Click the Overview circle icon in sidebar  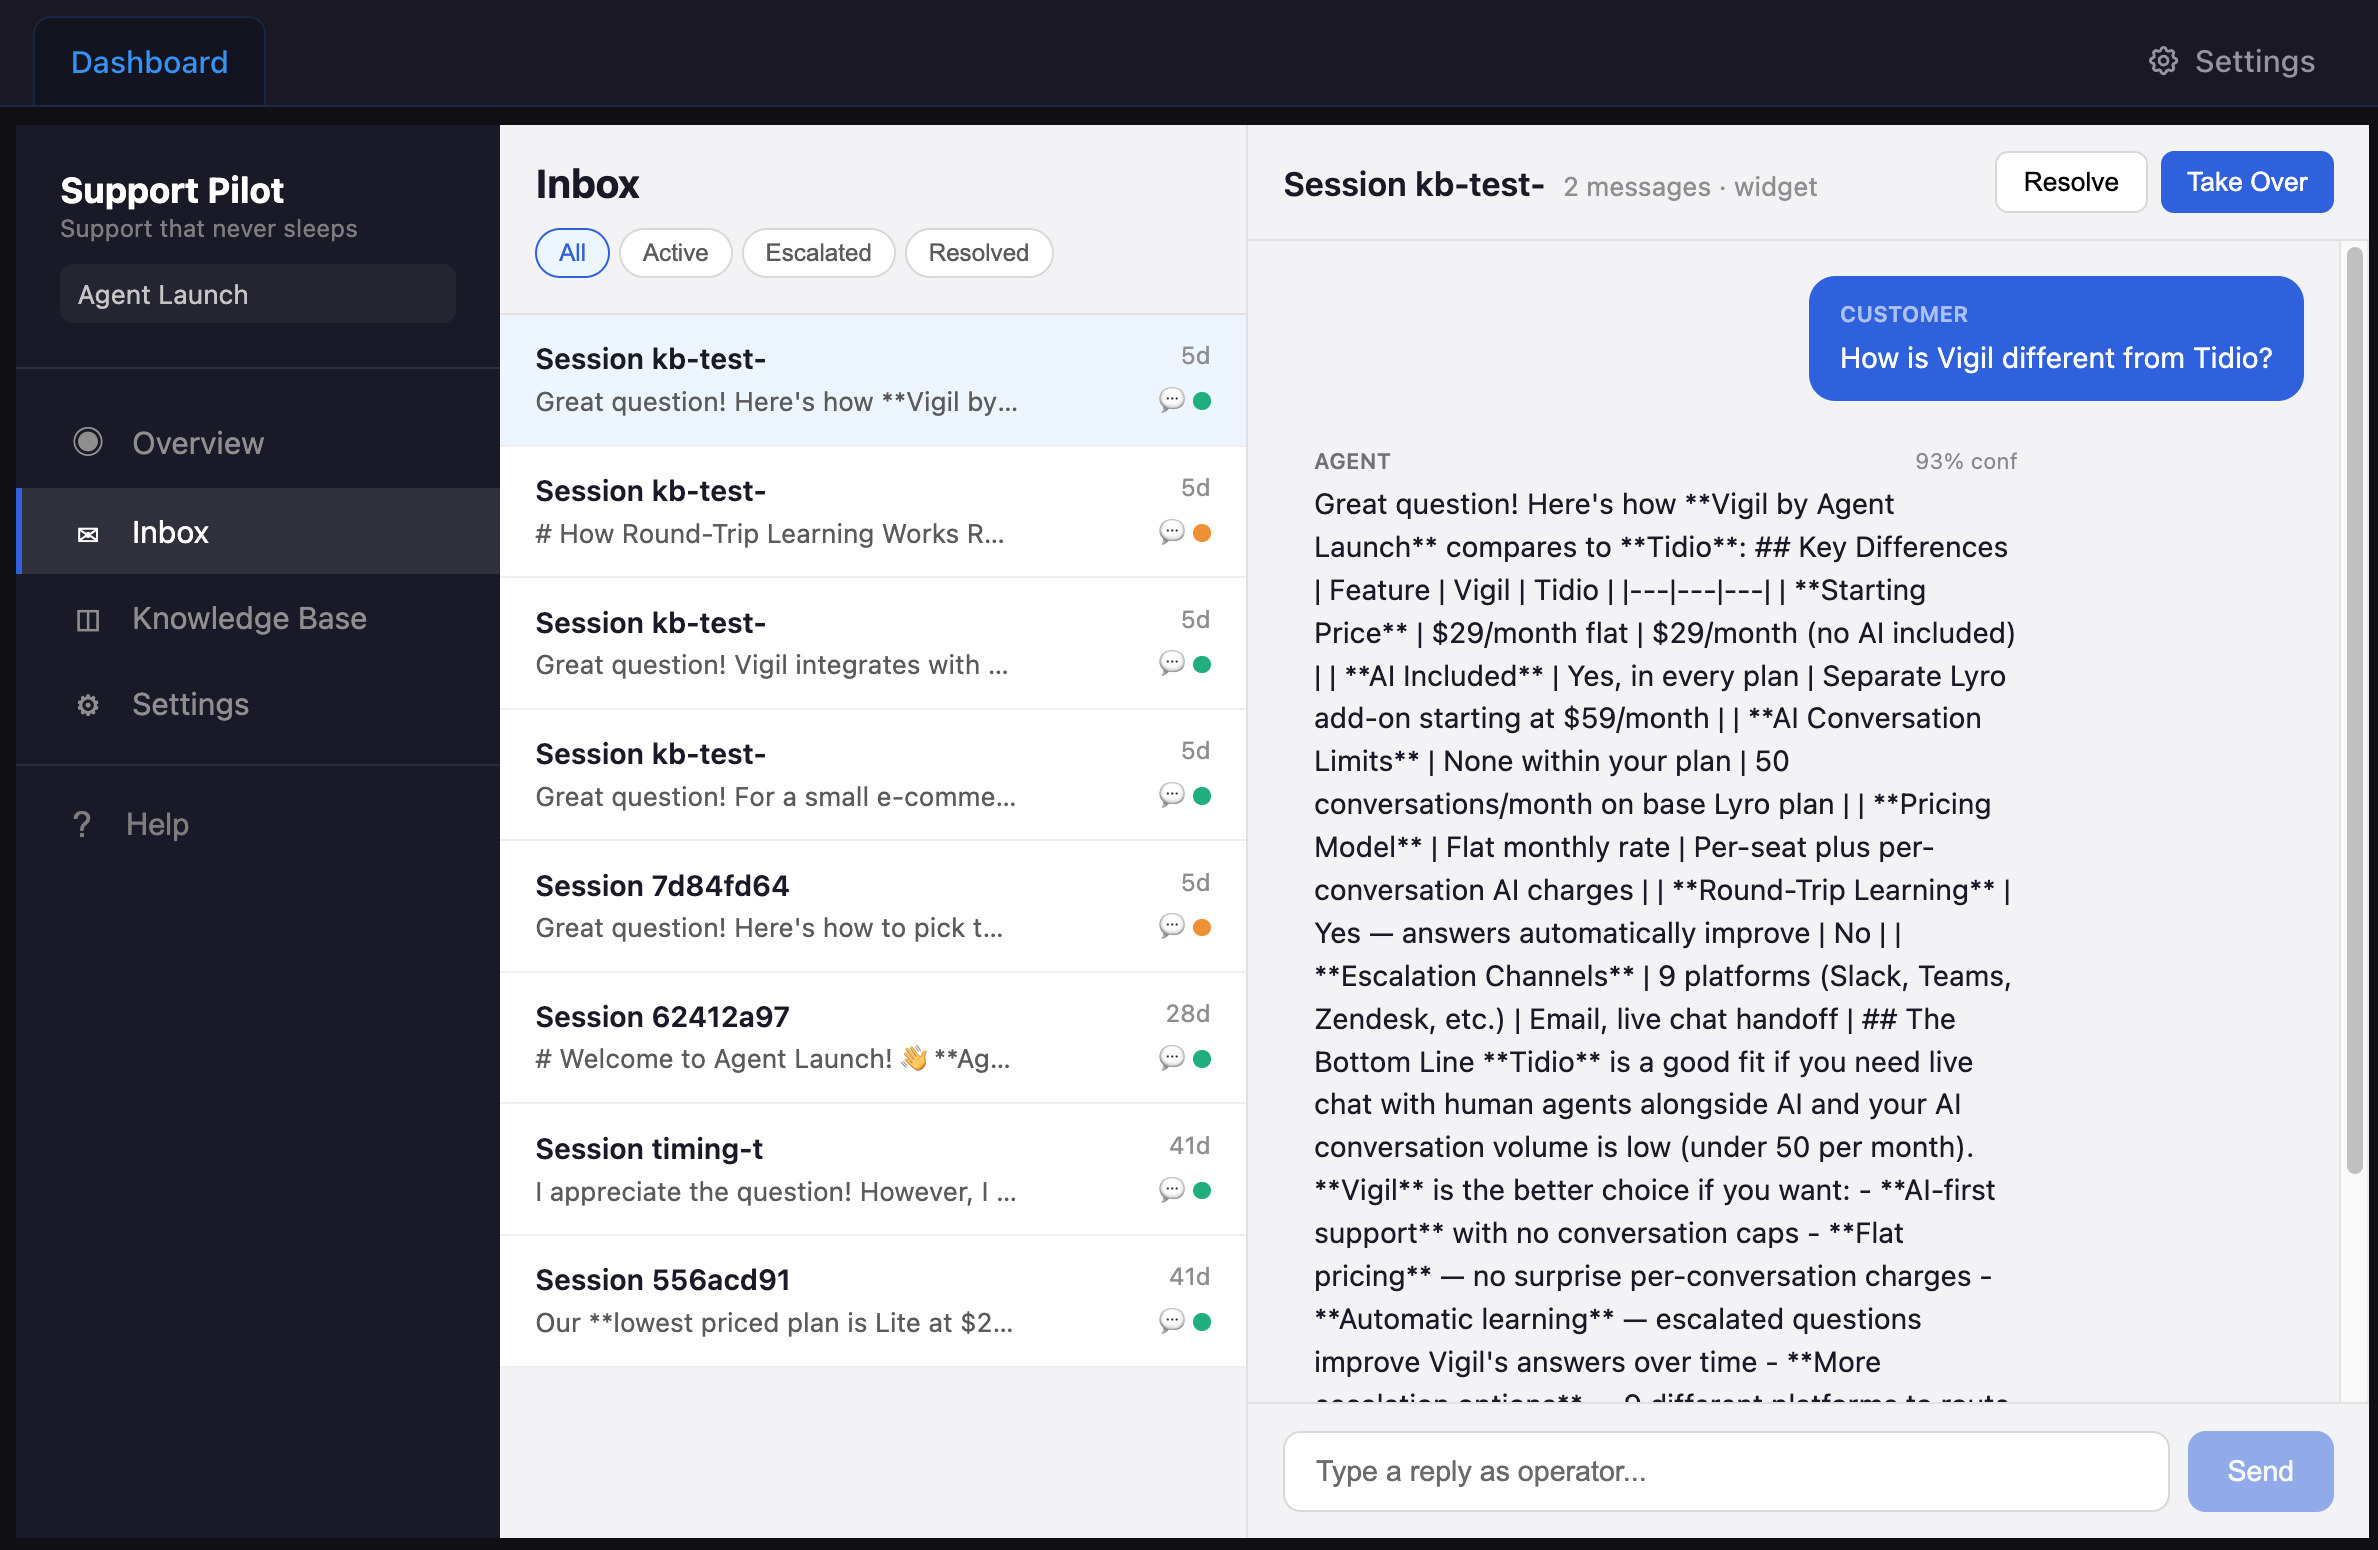[88, 442]
